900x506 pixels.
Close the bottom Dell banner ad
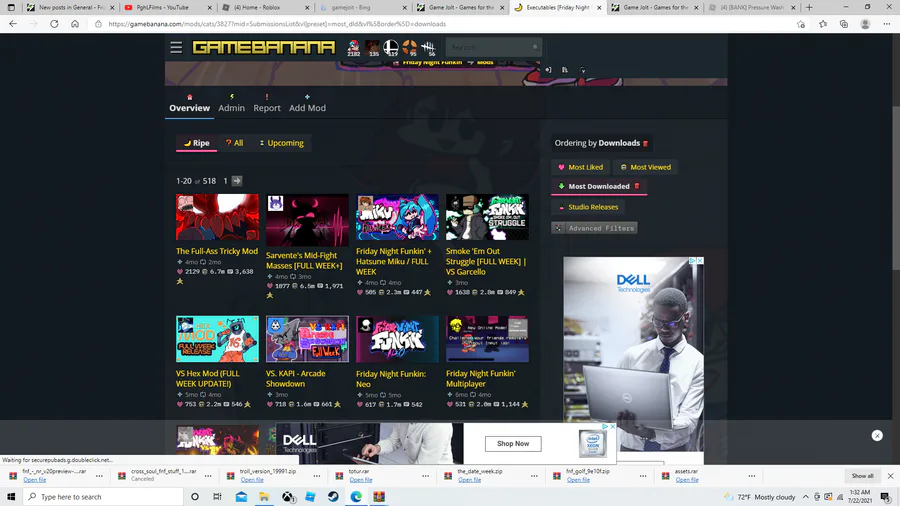pyautogui.click(x=612, y=427)
